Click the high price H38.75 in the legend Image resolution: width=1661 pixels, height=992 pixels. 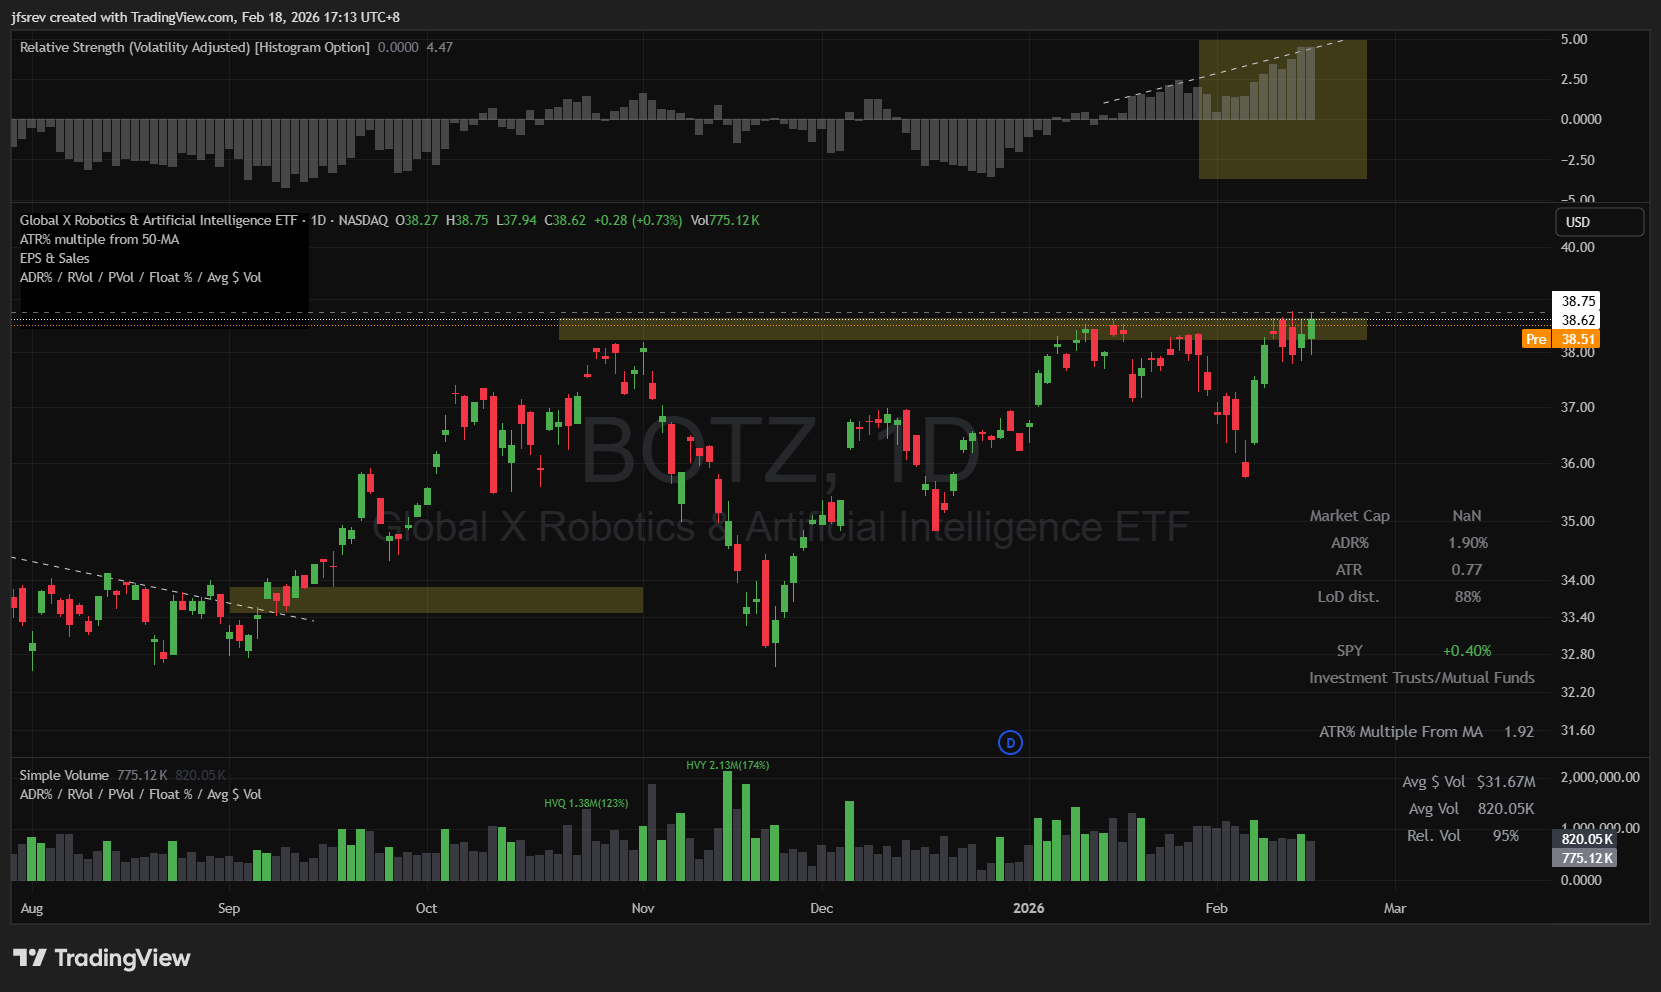467,220
